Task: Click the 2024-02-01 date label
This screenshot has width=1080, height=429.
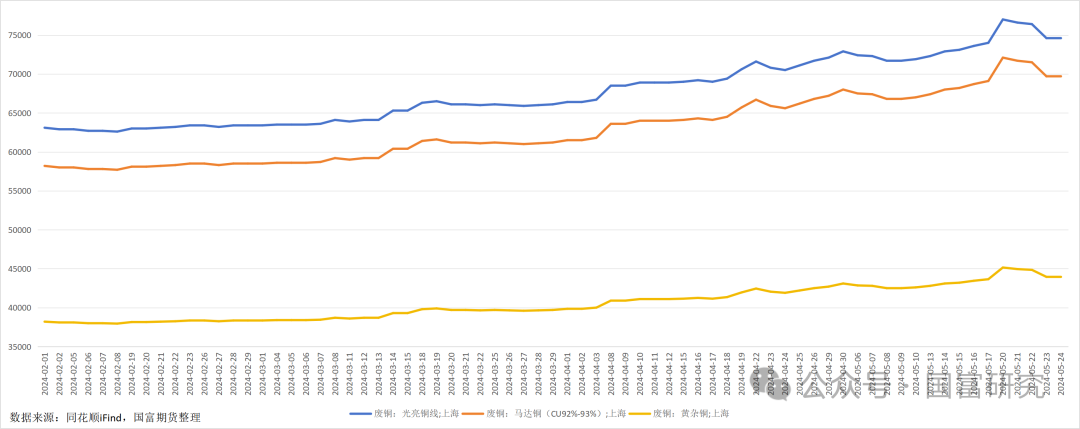Action: (x=45, y=375)
